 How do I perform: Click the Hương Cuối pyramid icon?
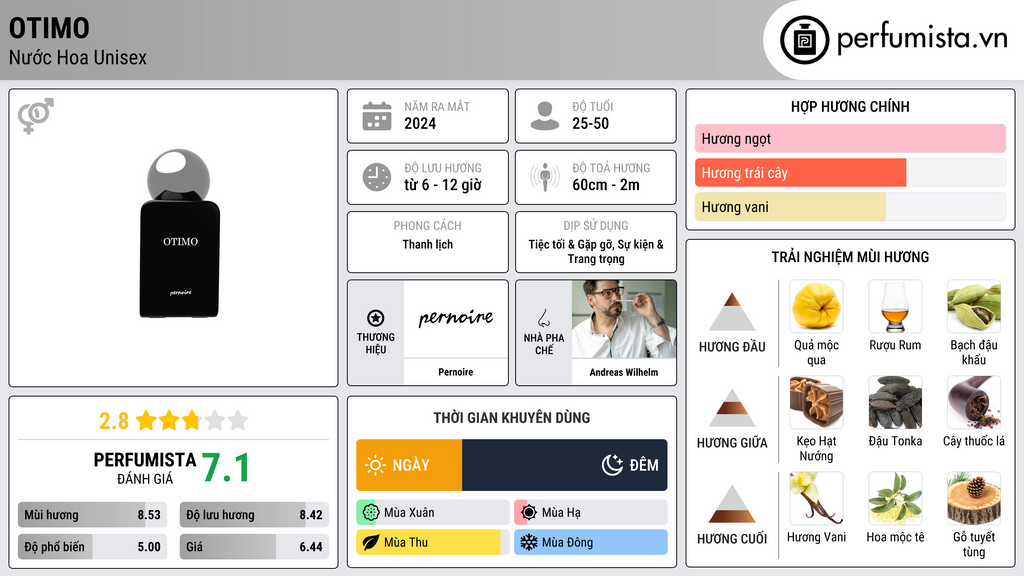732,504
